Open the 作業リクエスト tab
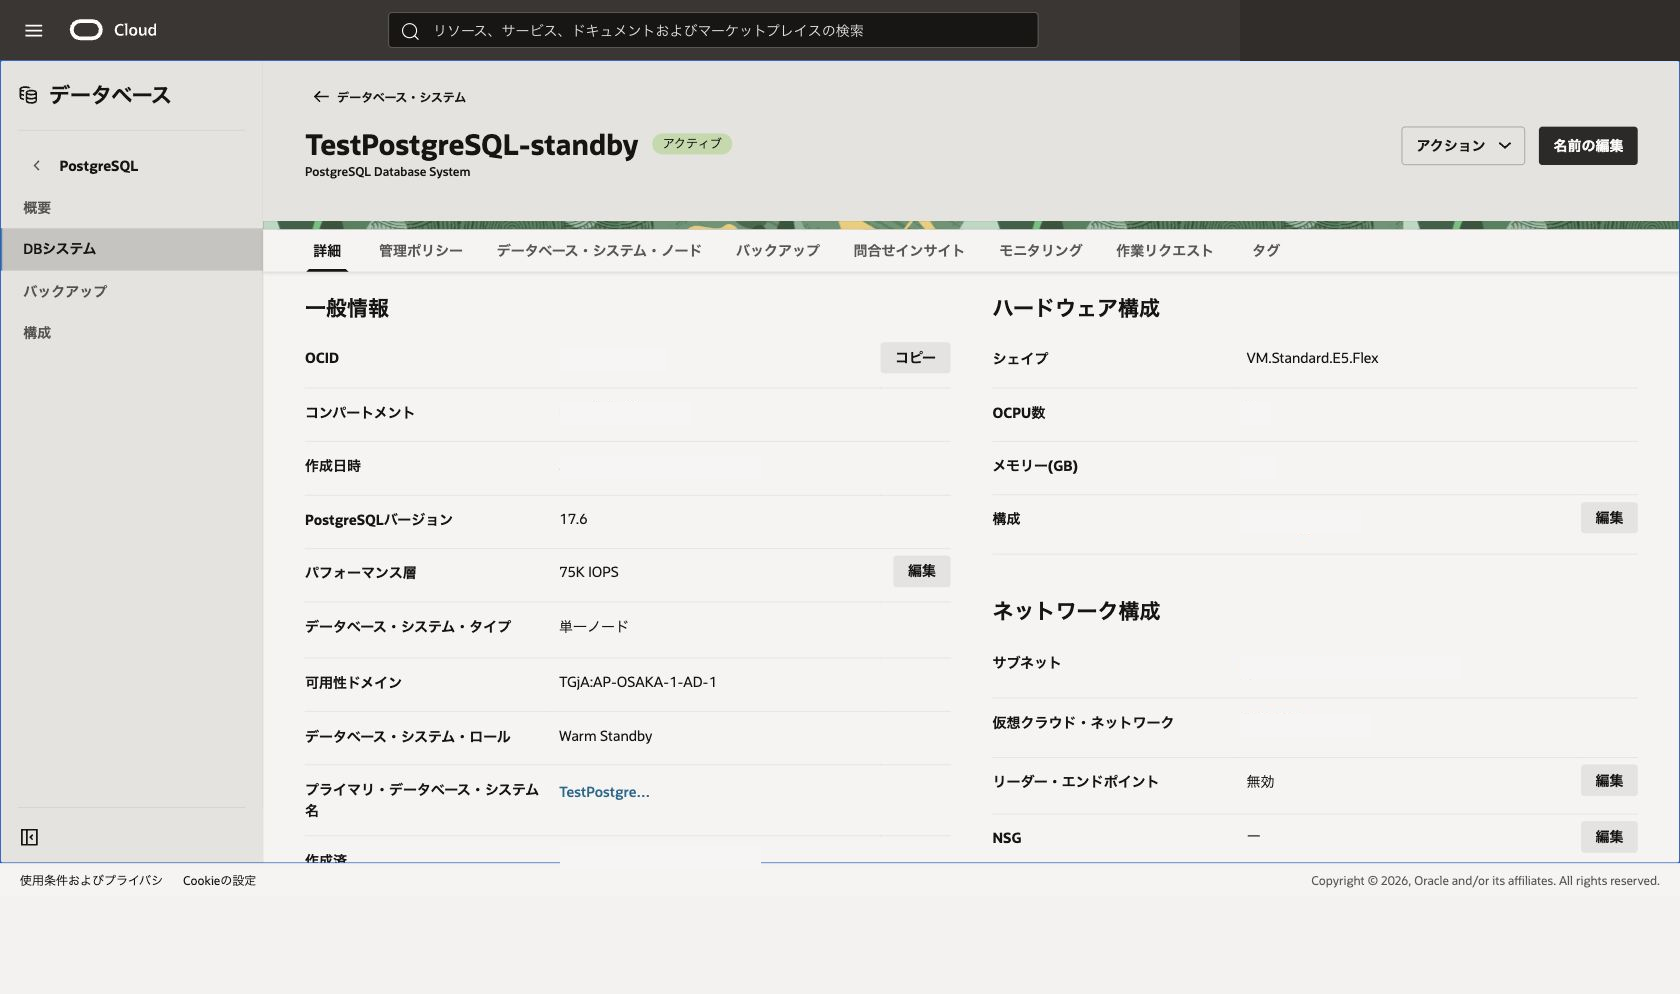This screenshot has width=1680, height=994. click(x=1164, y=251)
